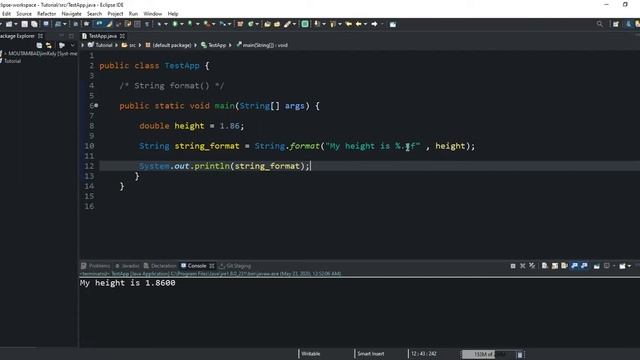Screen dimensions: 640x360
Task: Switch to the Problems tab
Action: coord(96,266)
